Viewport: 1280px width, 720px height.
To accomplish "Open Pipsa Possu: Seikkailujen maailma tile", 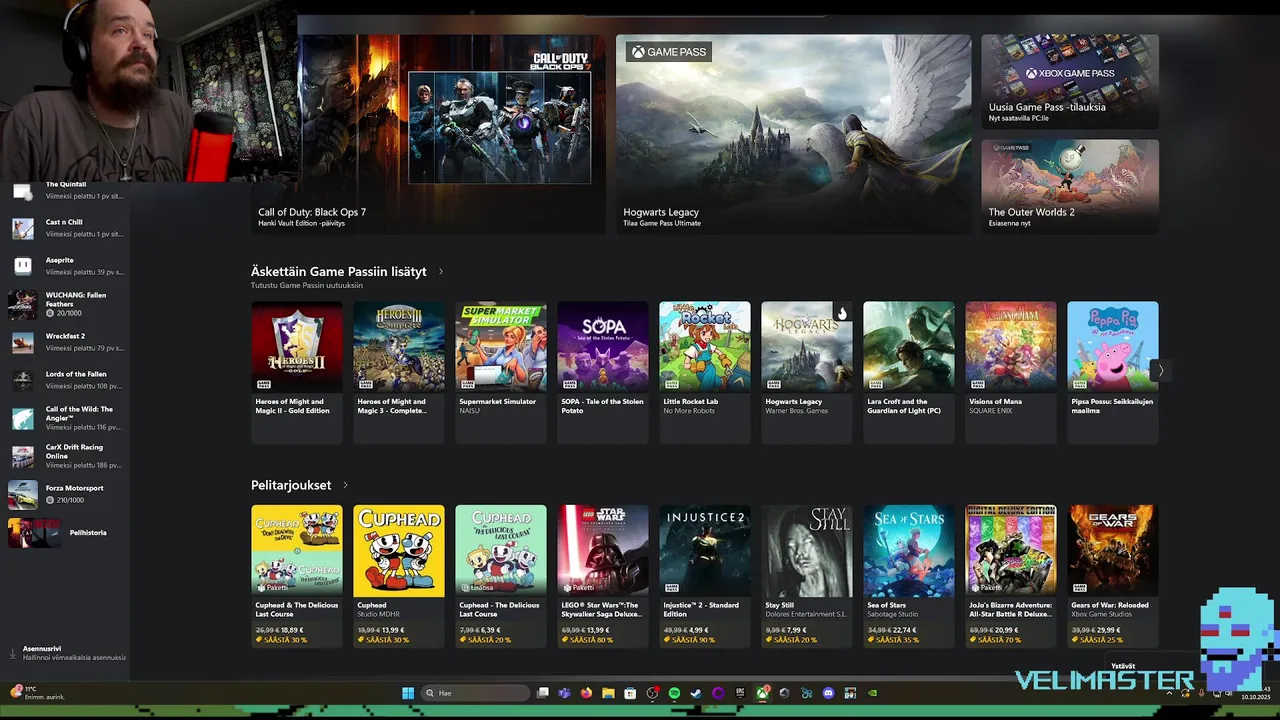I will [x=1112, y=372].
